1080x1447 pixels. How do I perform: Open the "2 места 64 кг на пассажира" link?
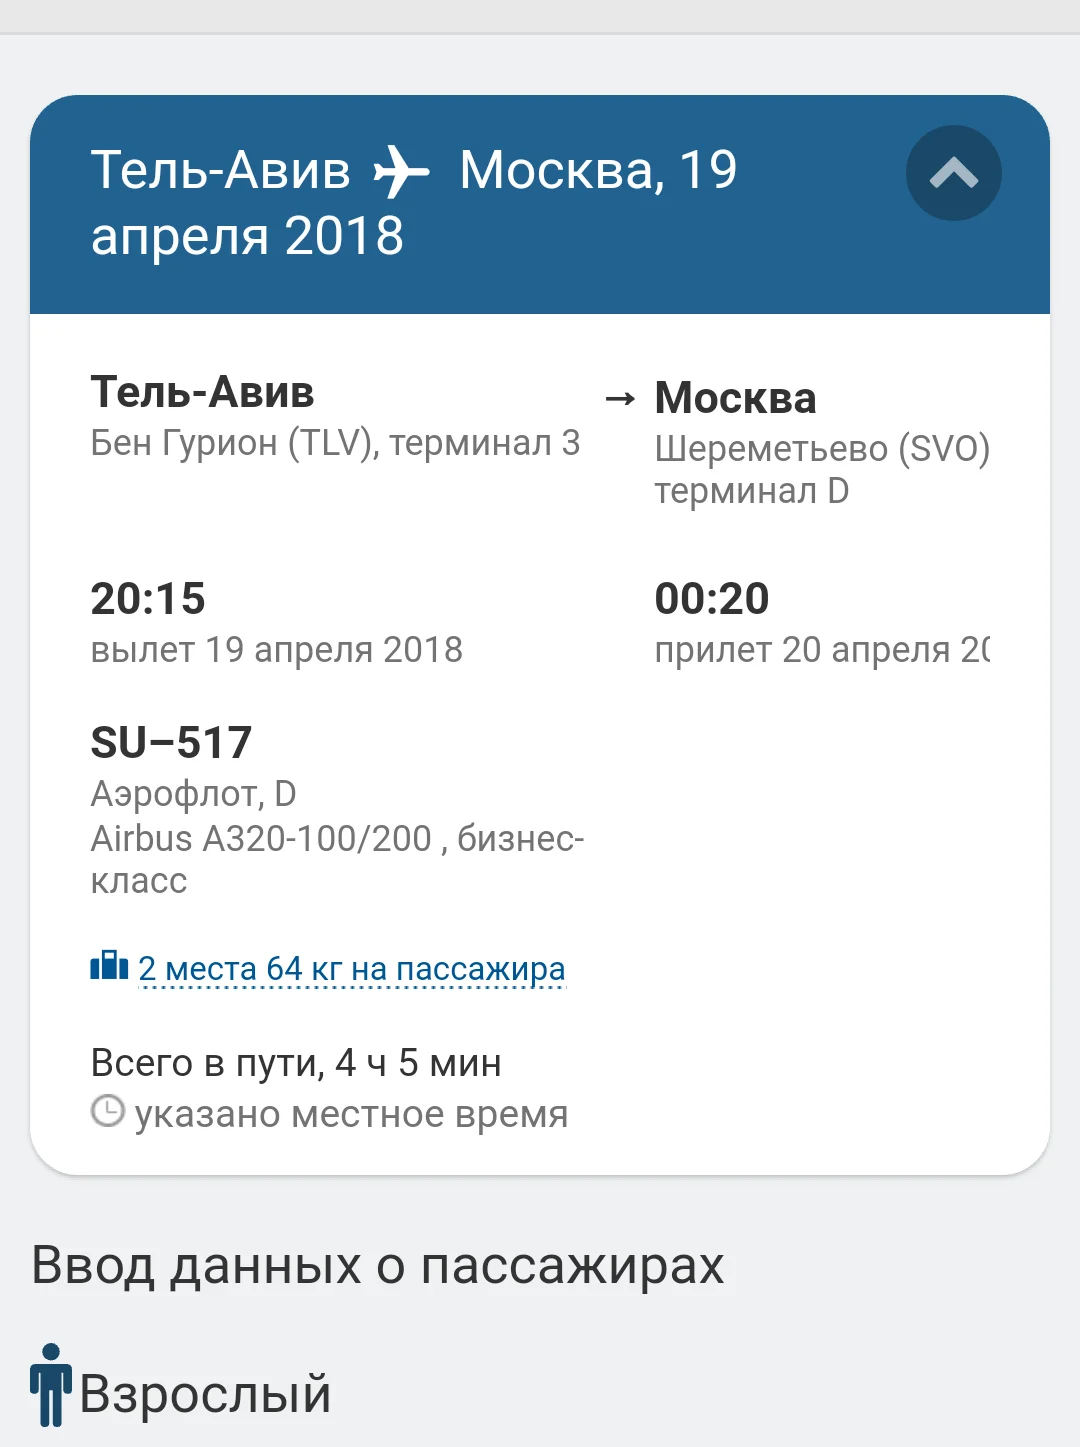point(351,969)
